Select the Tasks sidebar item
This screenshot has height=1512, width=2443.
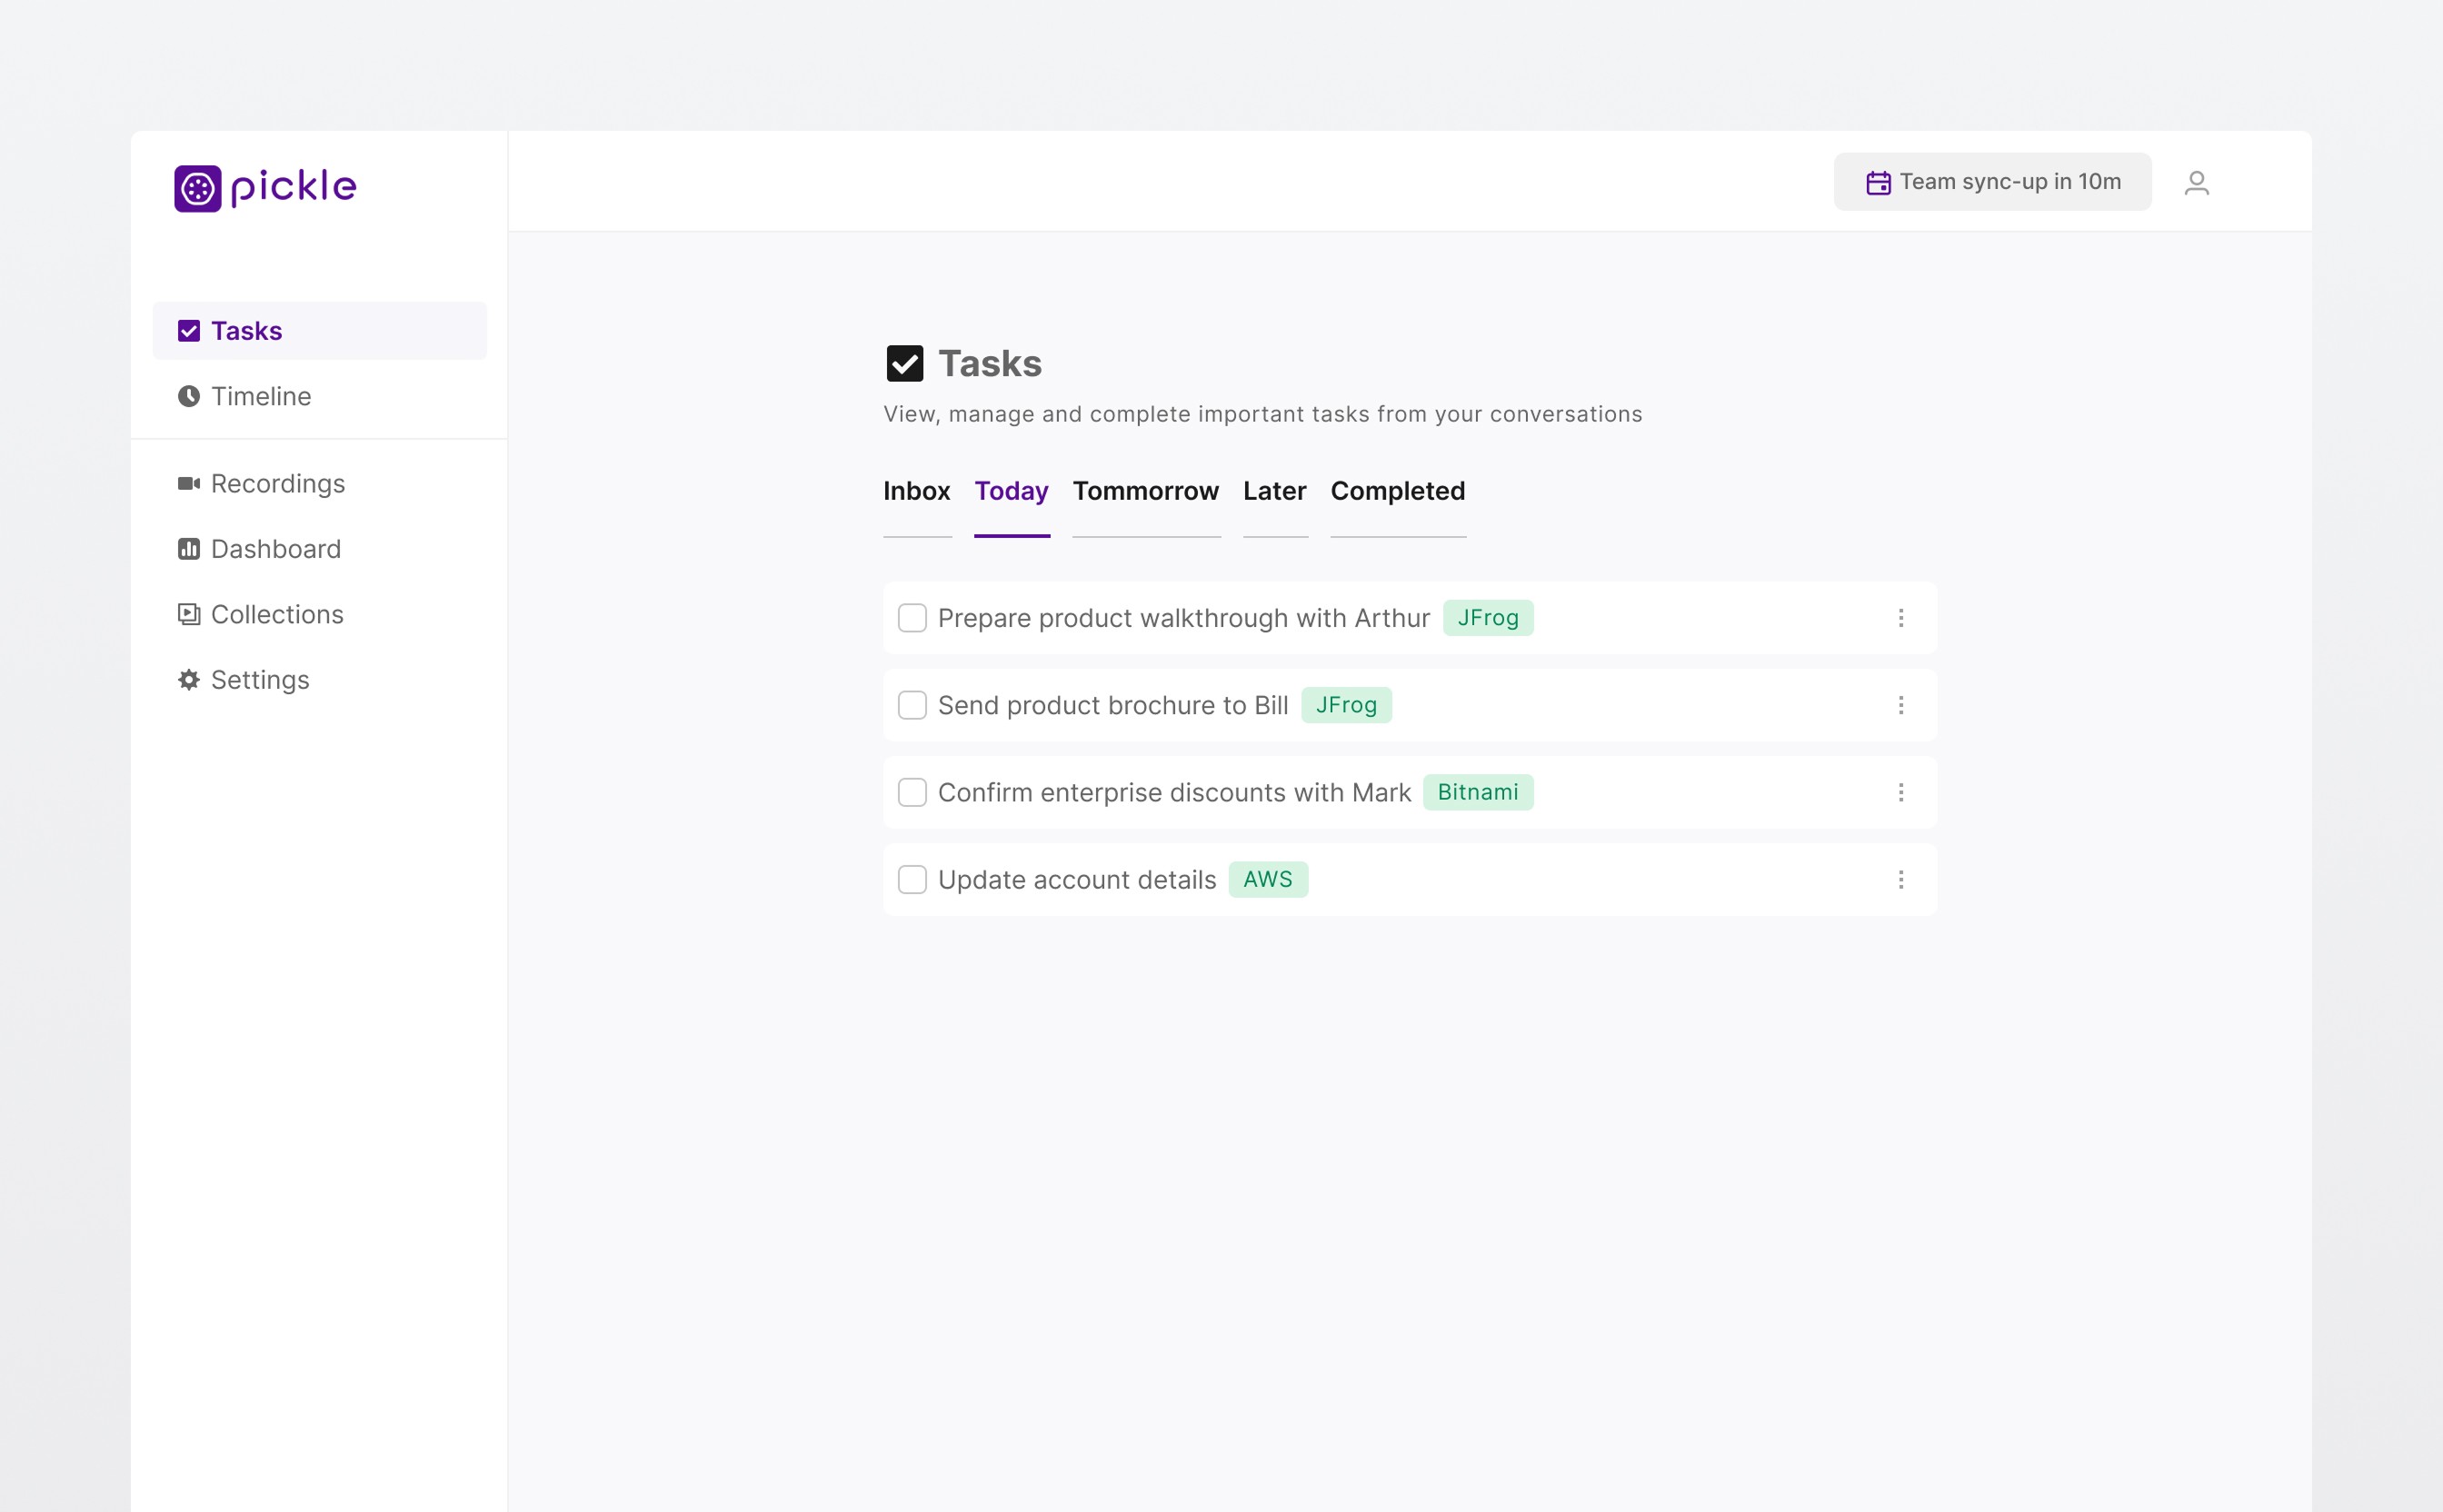coord(318,331)
